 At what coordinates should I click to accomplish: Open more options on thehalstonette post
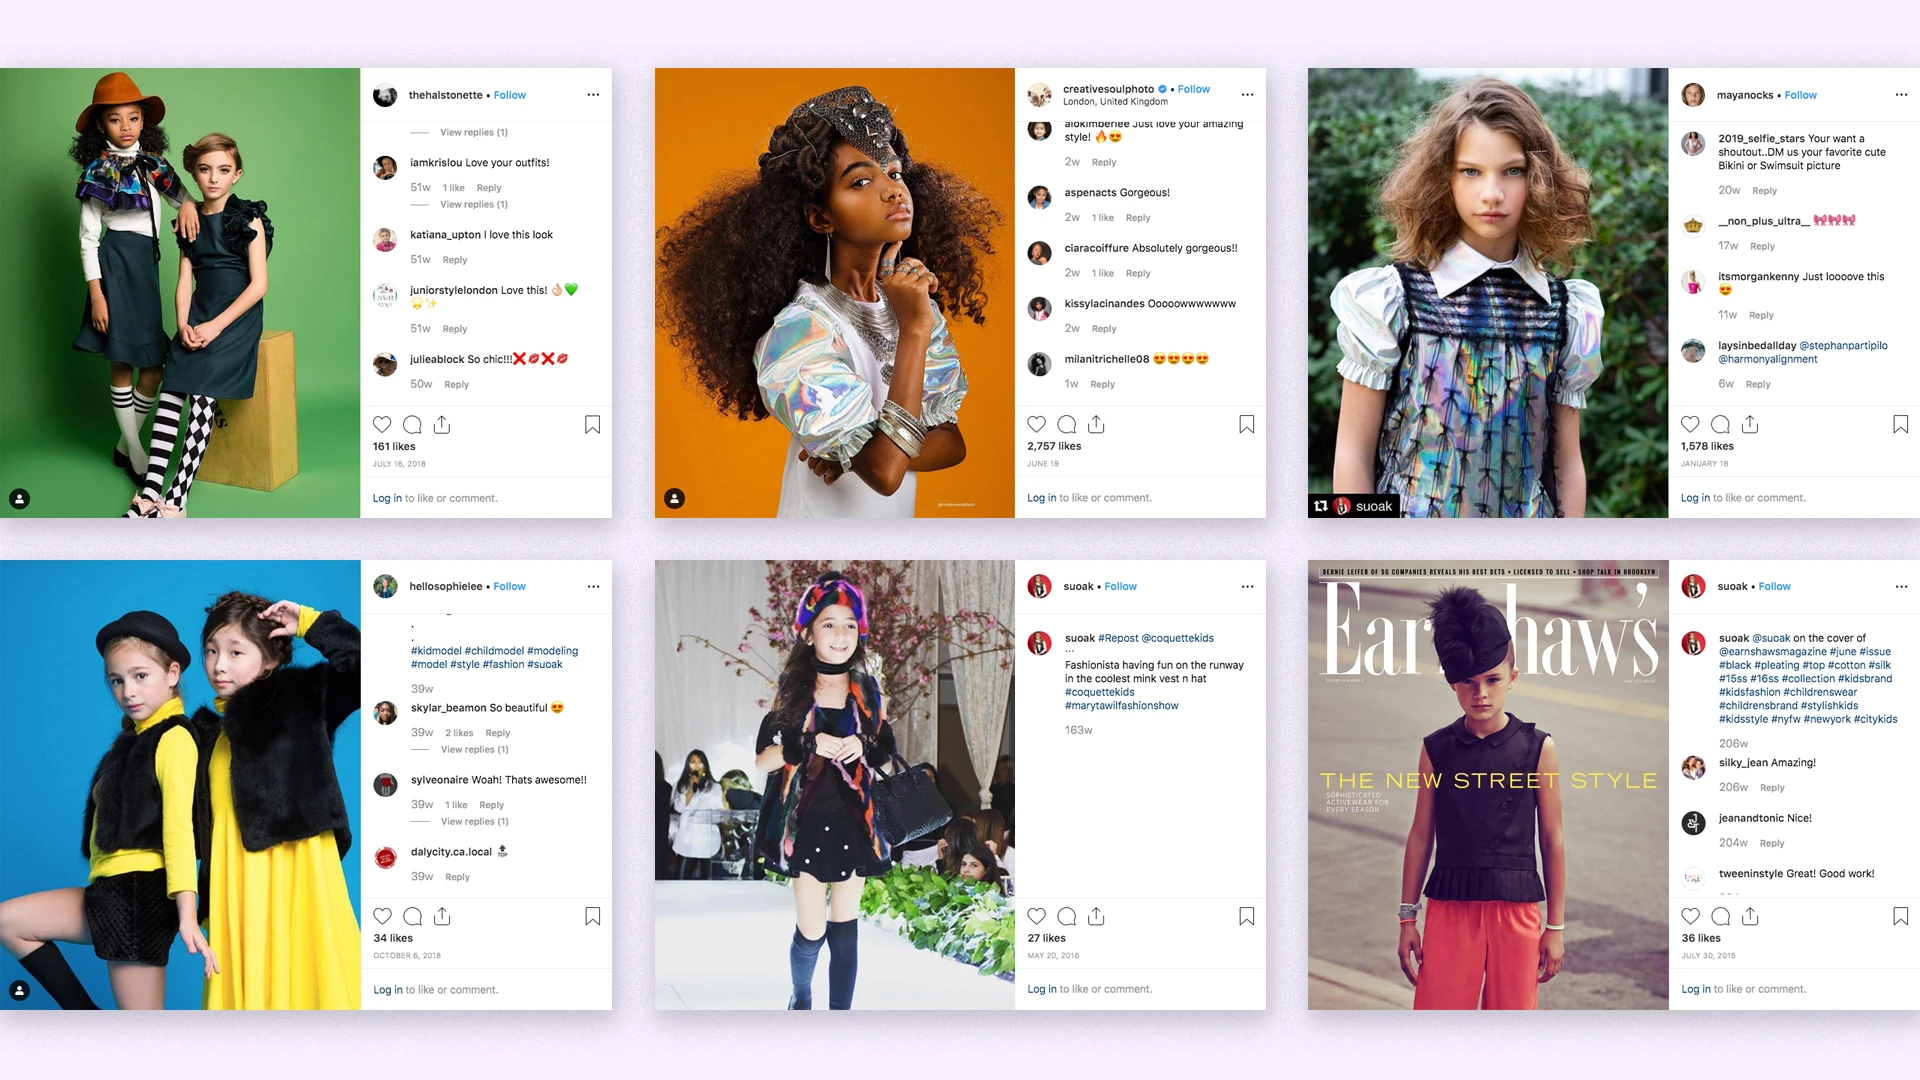[x=593, y=95]
